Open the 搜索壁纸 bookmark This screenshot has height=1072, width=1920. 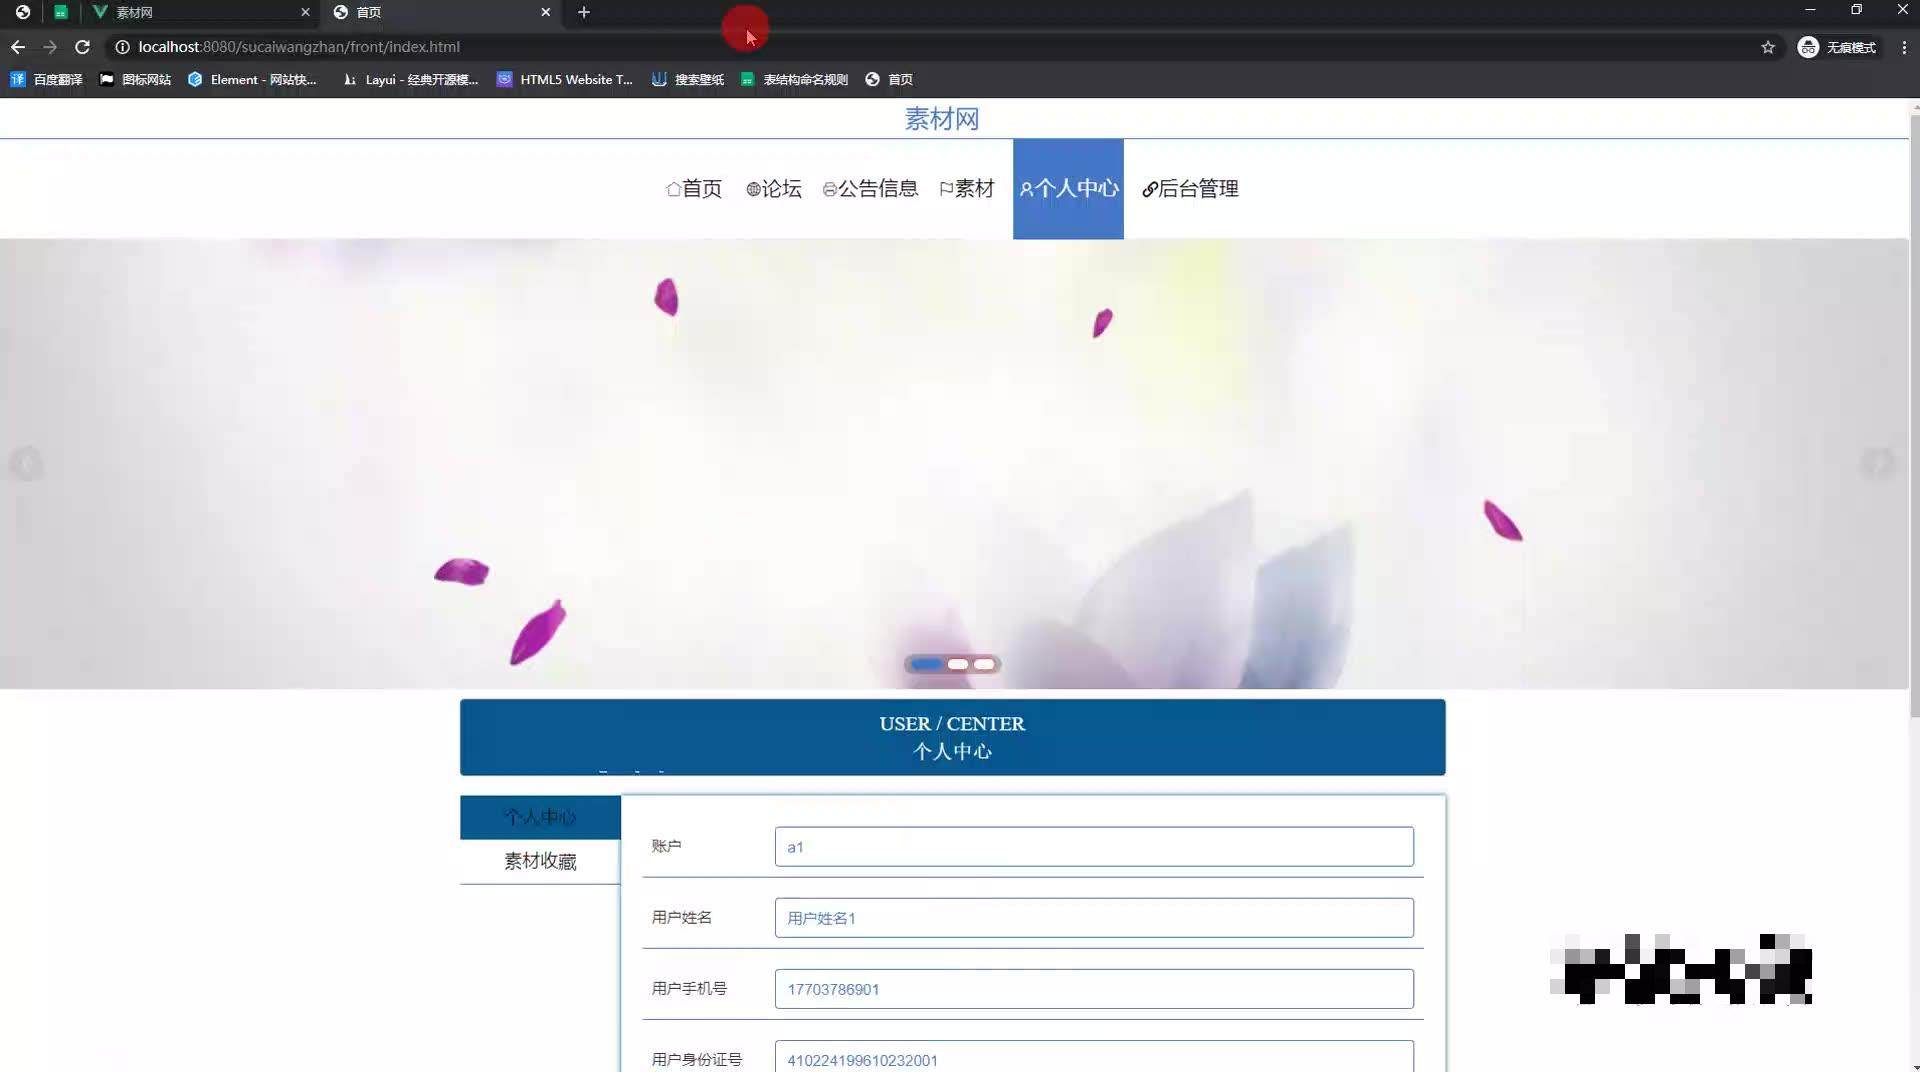[x=687, y=79]
